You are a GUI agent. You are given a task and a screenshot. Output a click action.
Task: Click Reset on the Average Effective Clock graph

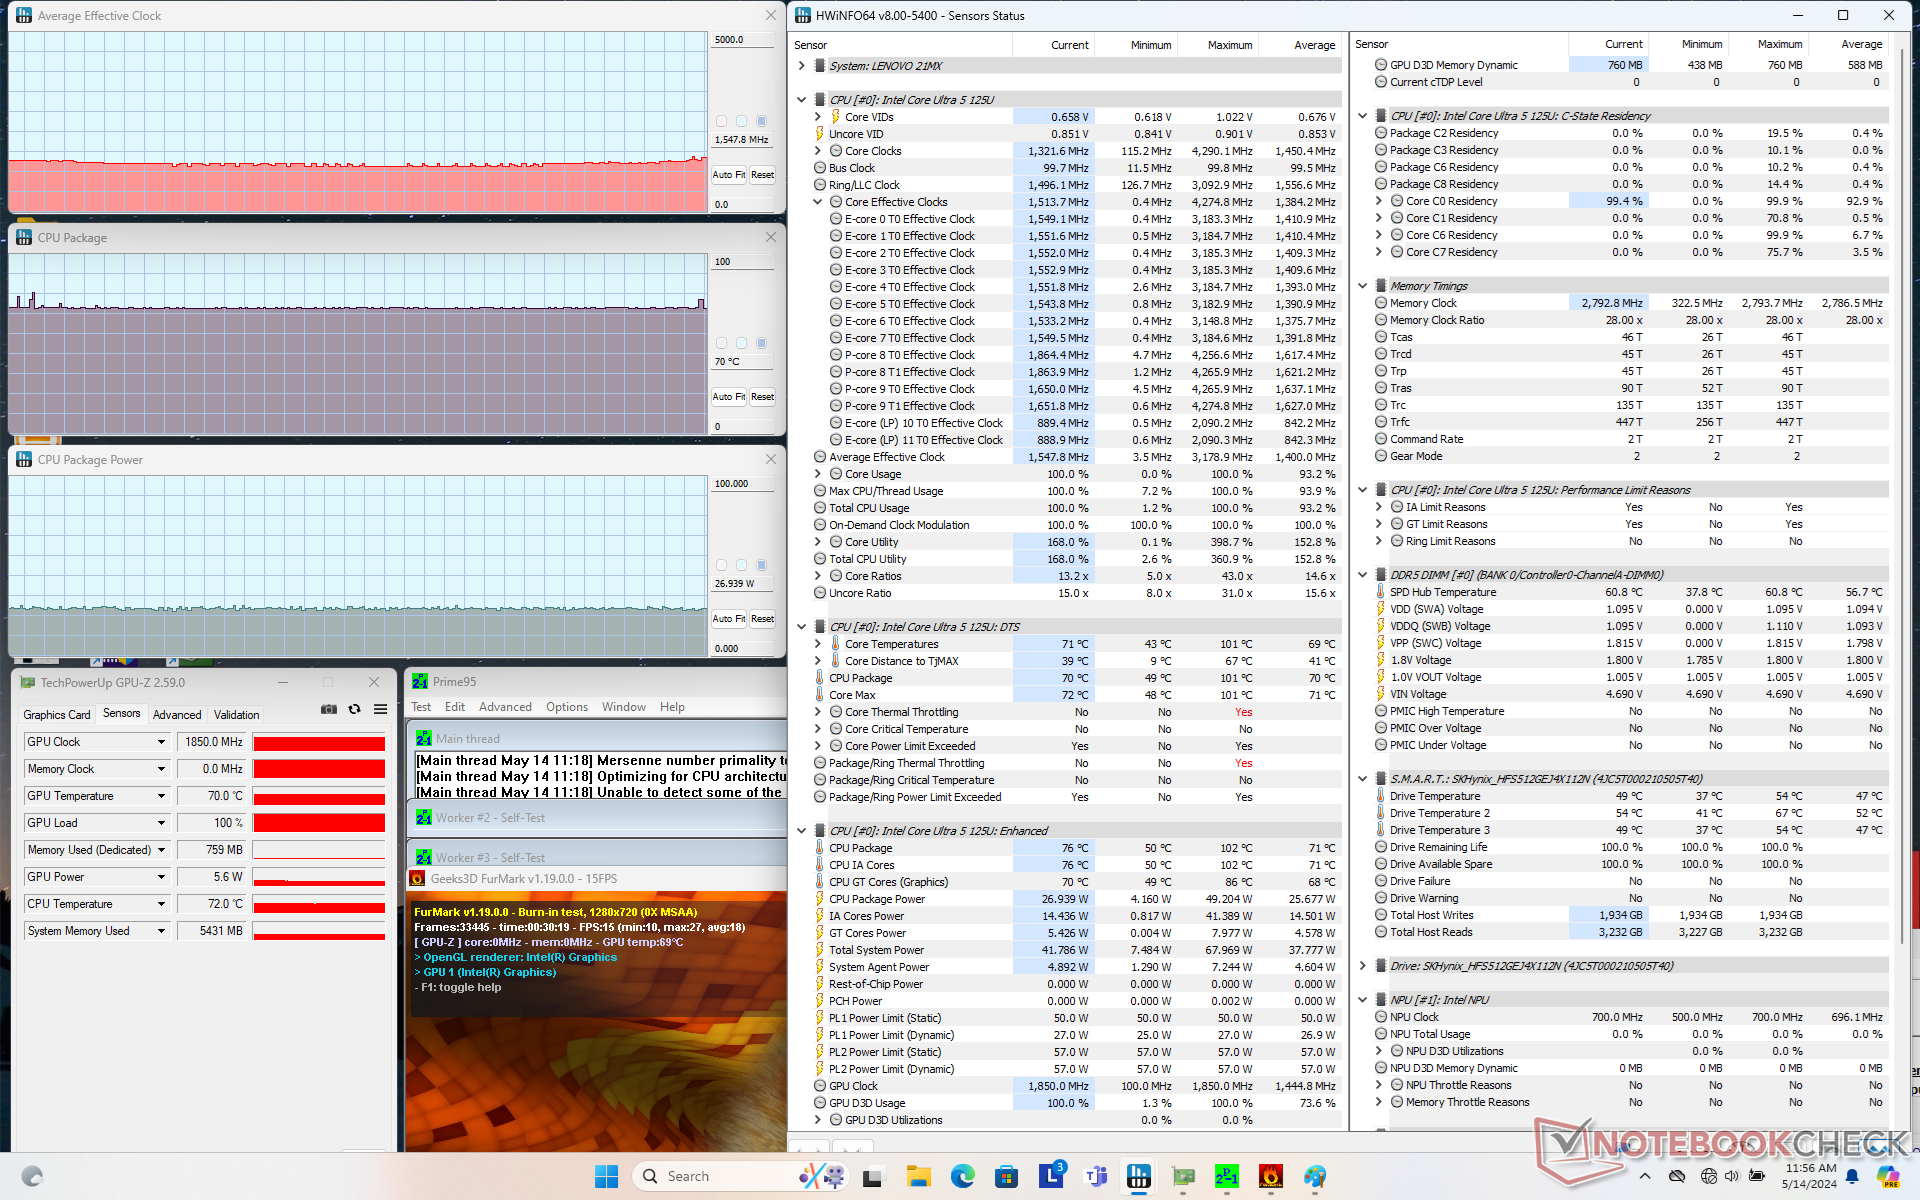(762, 175)
